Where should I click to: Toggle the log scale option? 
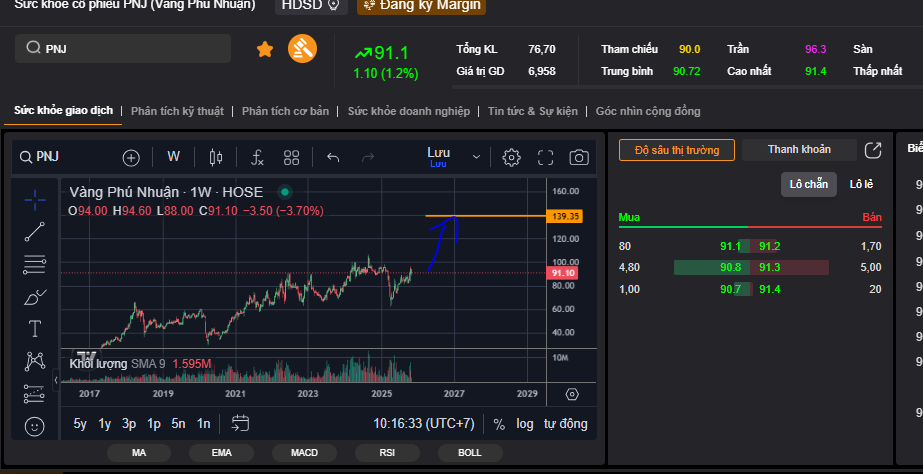(x=525, y=424)
